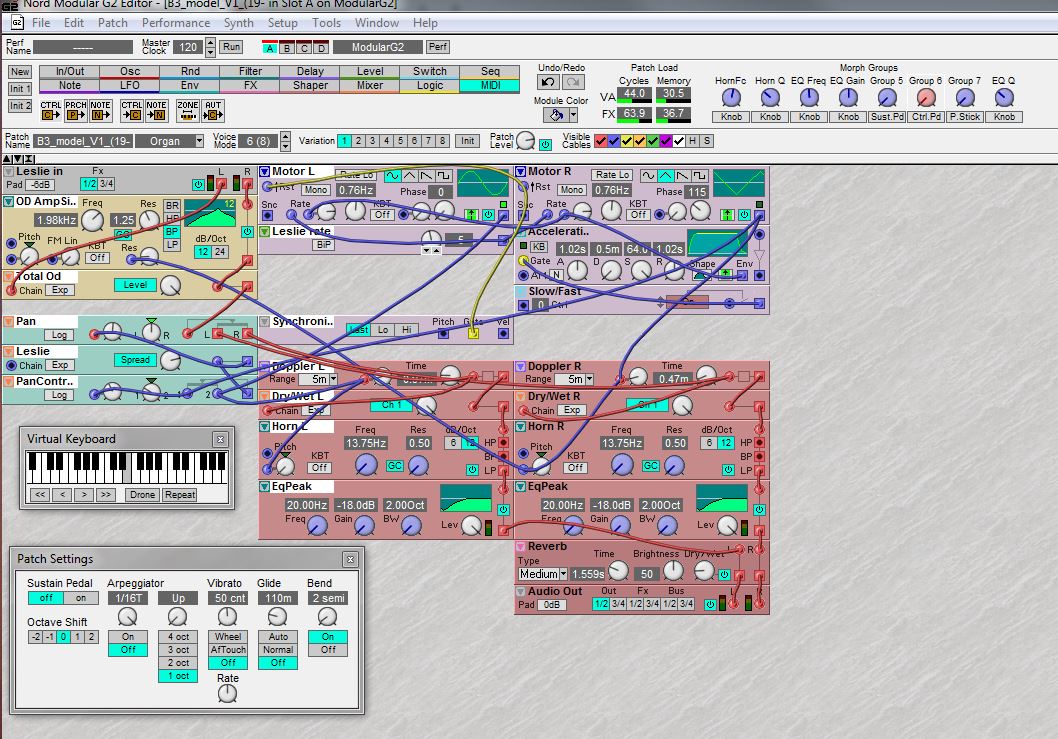Click the Module Color paint bucket
This screenshot has width=1058, height=739.
557,115
